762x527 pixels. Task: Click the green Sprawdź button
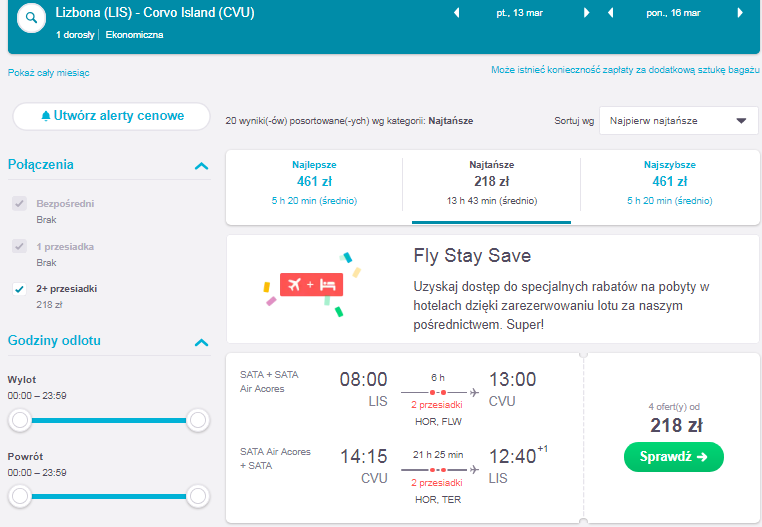(674, 457)
